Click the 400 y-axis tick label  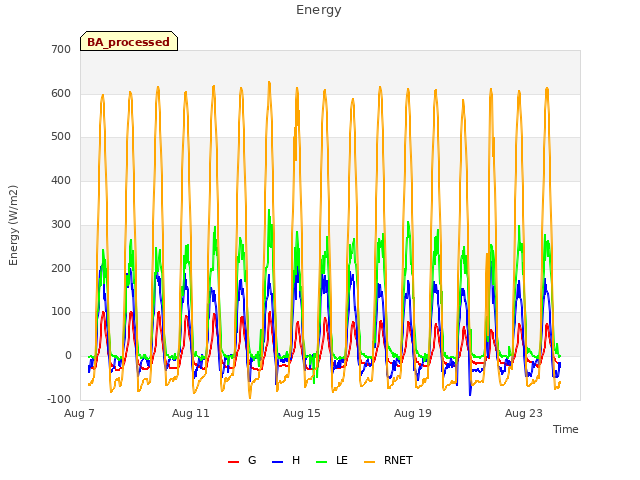click(61, 180)
